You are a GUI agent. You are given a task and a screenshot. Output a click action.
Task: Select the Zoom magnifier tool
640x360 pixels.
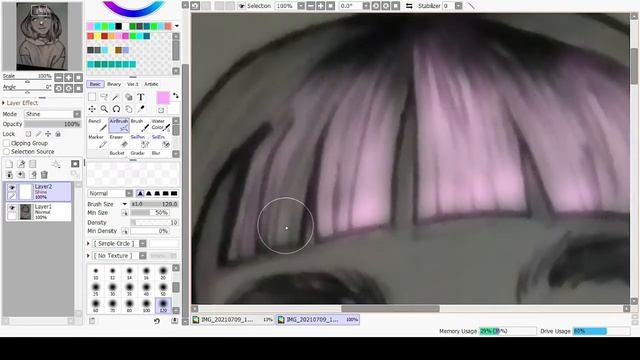(x=104, y=109)
